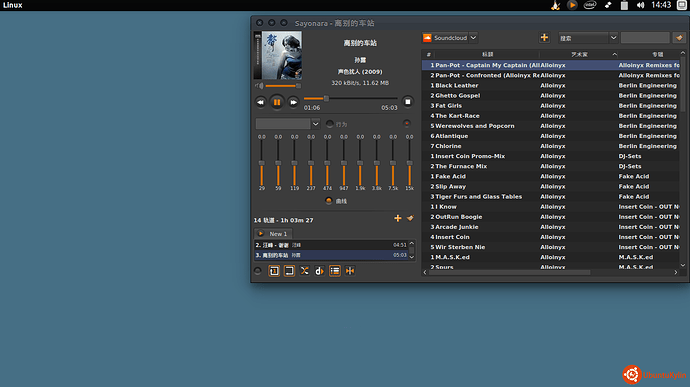
Task: Click the 29 Hz equalizer band slider
Action: (262, 163)
